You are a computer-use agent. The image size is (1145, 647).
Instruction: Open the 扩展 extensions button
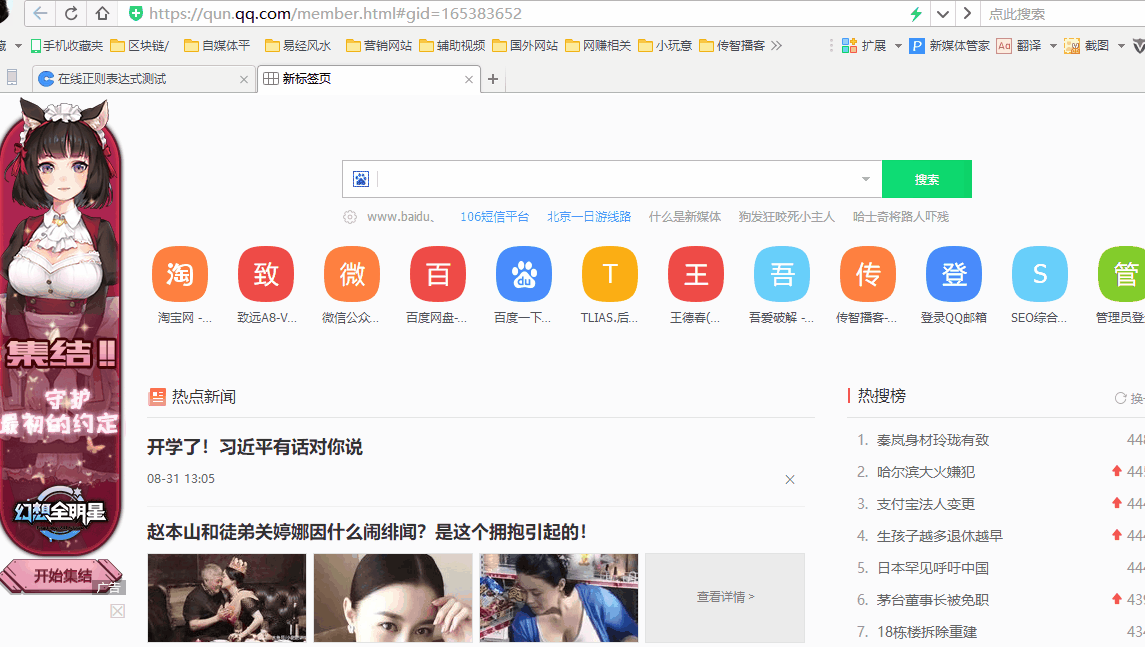pos(864,45)
